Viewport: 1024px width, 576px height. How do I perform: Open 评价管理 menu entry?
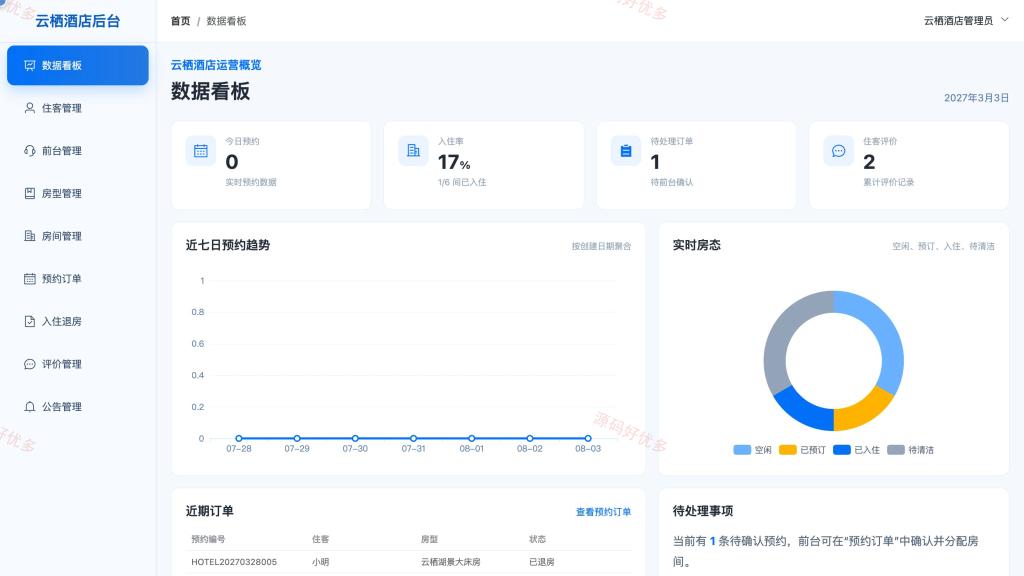coord(78,364)
